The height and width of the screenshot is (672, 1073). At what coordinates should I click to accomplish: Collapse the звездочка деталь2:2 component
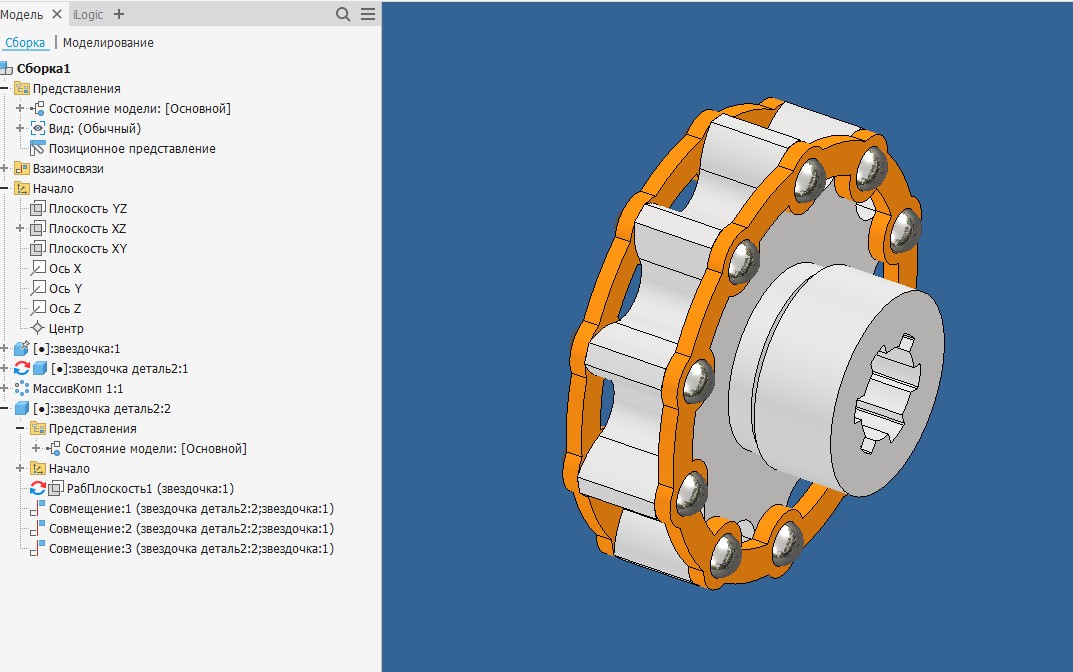[x=5, y=409]
